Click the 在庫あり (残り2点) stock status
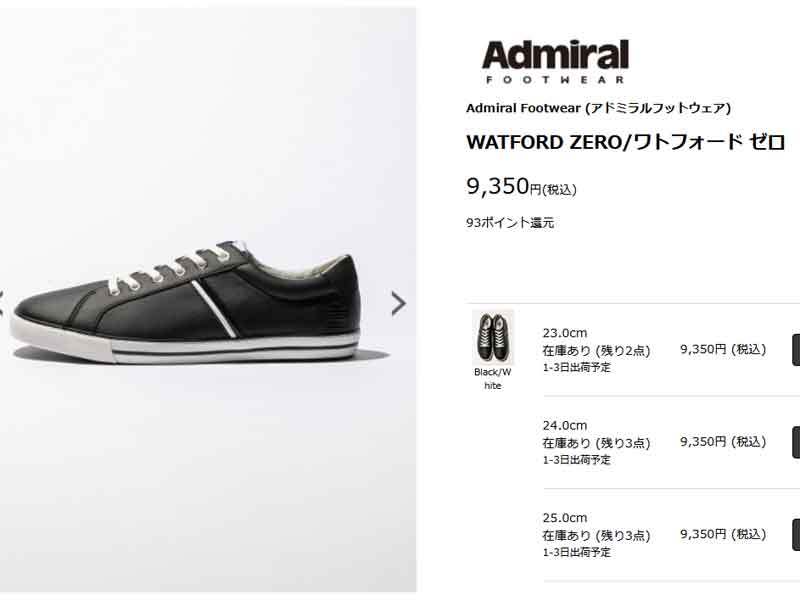Image resolution: width=800 pixels, height=600 pixels. coord(596,351)
